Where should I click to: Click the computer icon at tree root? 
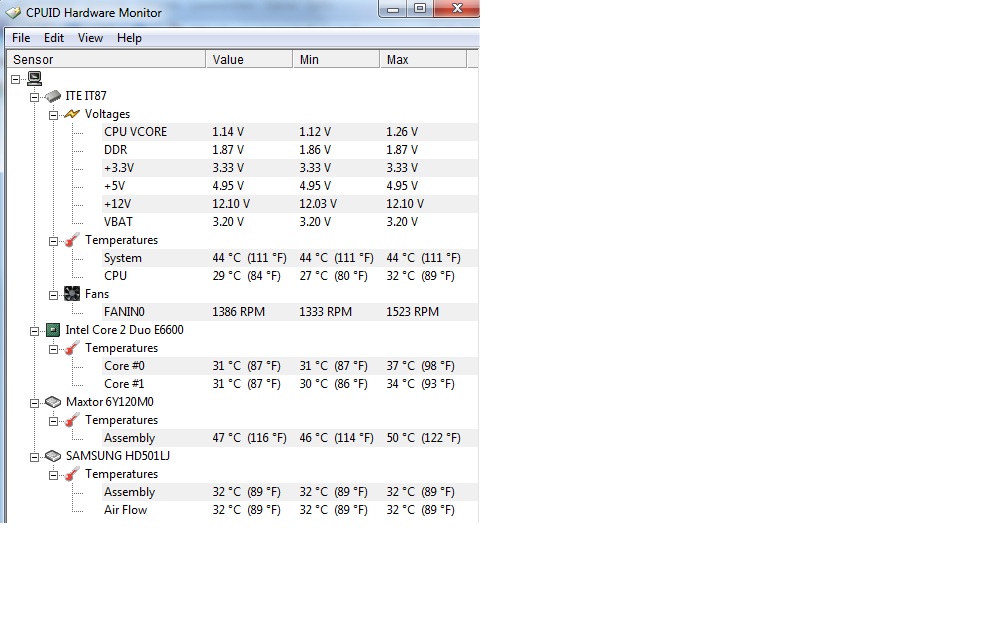click(x=35, y=78)
